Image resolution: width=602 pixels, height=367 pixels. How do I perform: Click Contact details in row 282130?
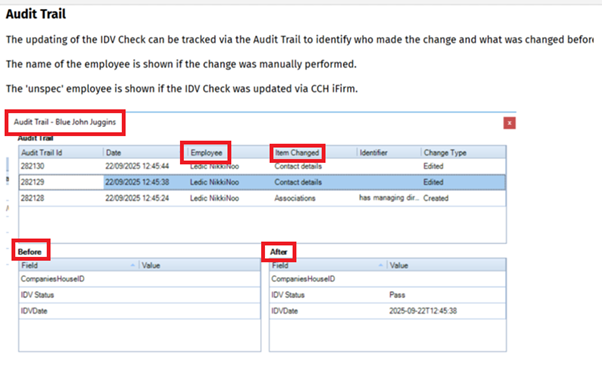tap(298, 166)
